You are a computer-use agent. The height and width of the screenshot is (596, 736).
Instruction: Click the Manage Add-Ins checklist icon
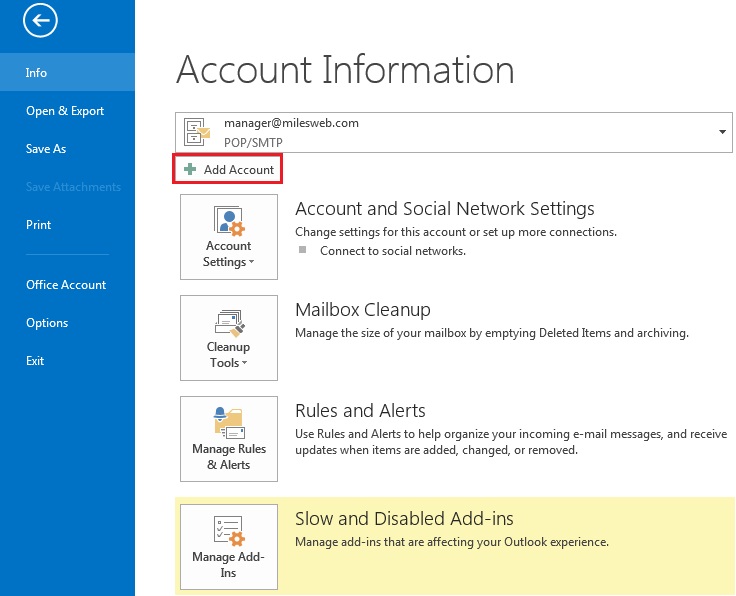[229, 530]
